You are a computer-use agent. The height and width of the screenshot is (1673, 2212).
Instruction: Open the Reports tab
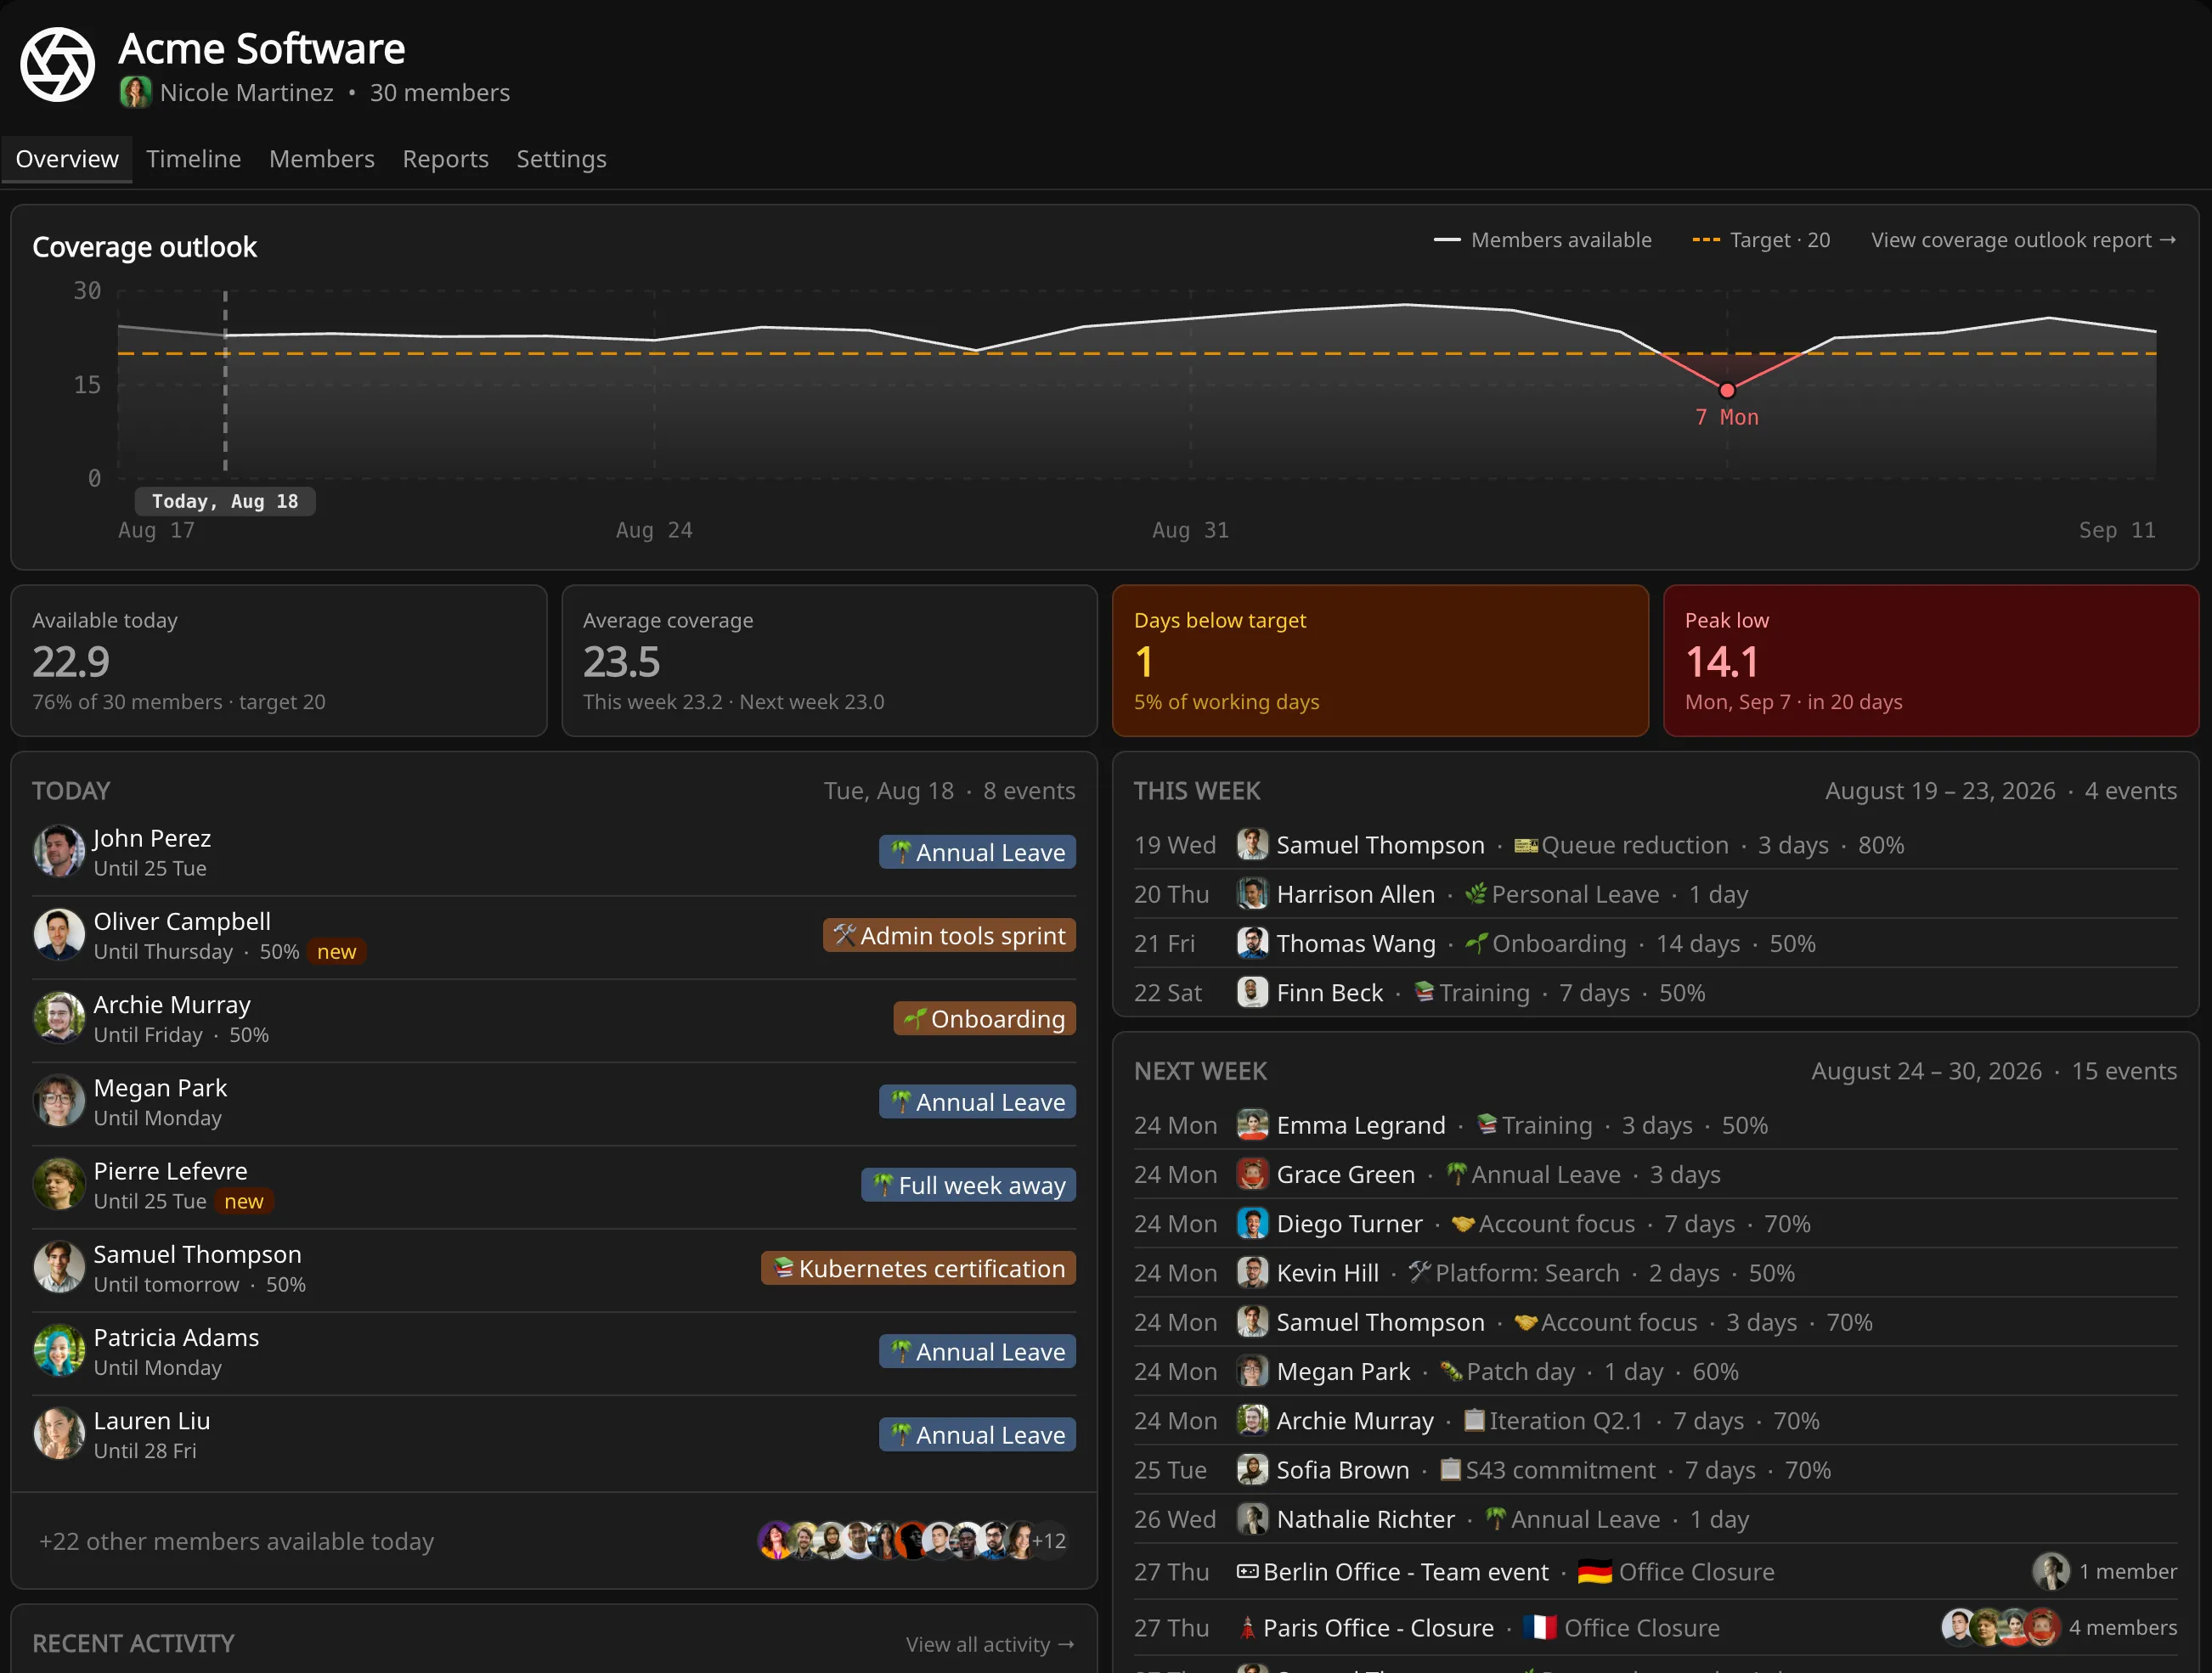[445, 159]
